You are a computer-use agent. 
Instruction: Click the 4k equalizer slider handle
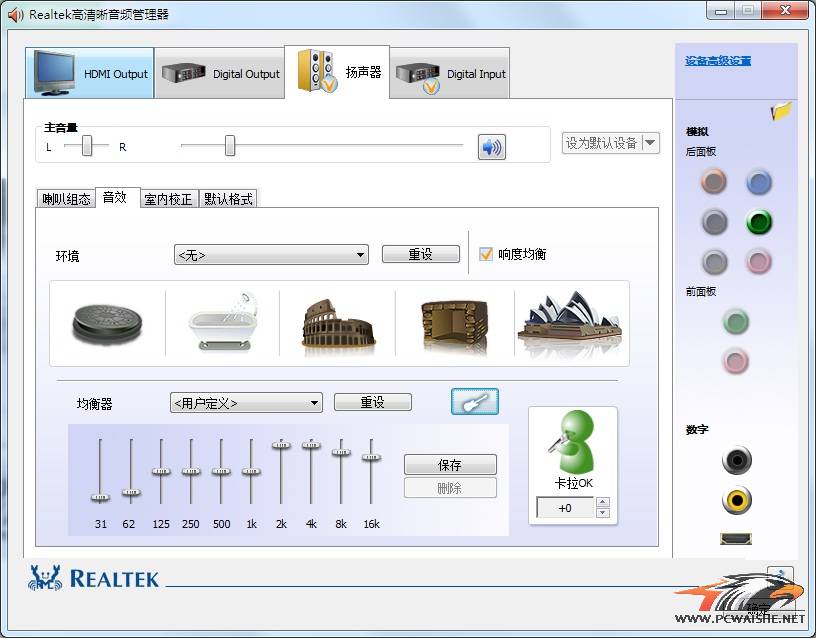311,445
